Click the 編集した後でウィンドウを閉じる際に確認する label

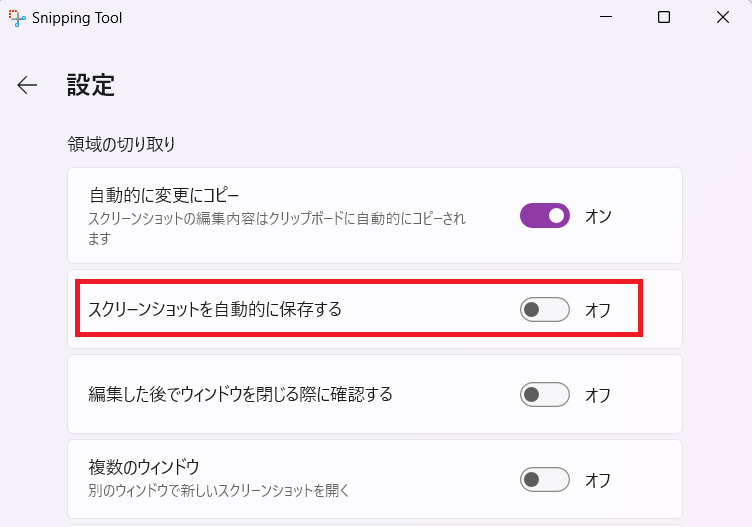tap(240, 394)
